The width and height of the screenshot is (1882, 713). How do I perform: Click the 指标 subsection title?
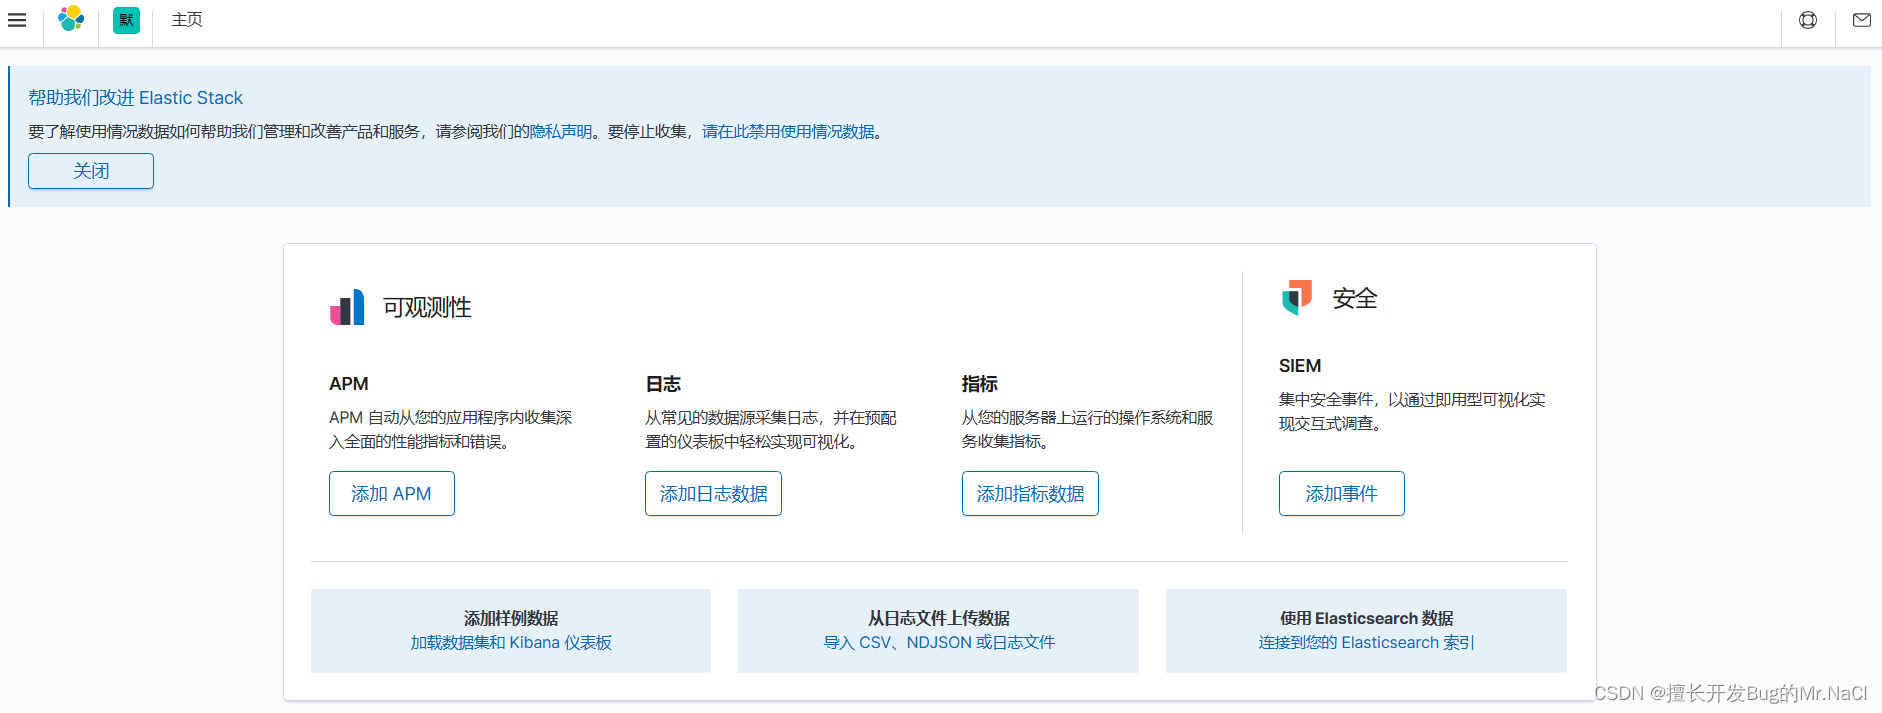[980, 384]
